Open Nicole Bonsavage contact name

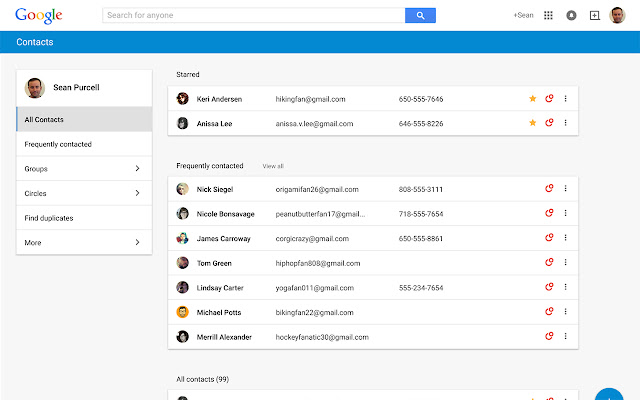point(225,214)
